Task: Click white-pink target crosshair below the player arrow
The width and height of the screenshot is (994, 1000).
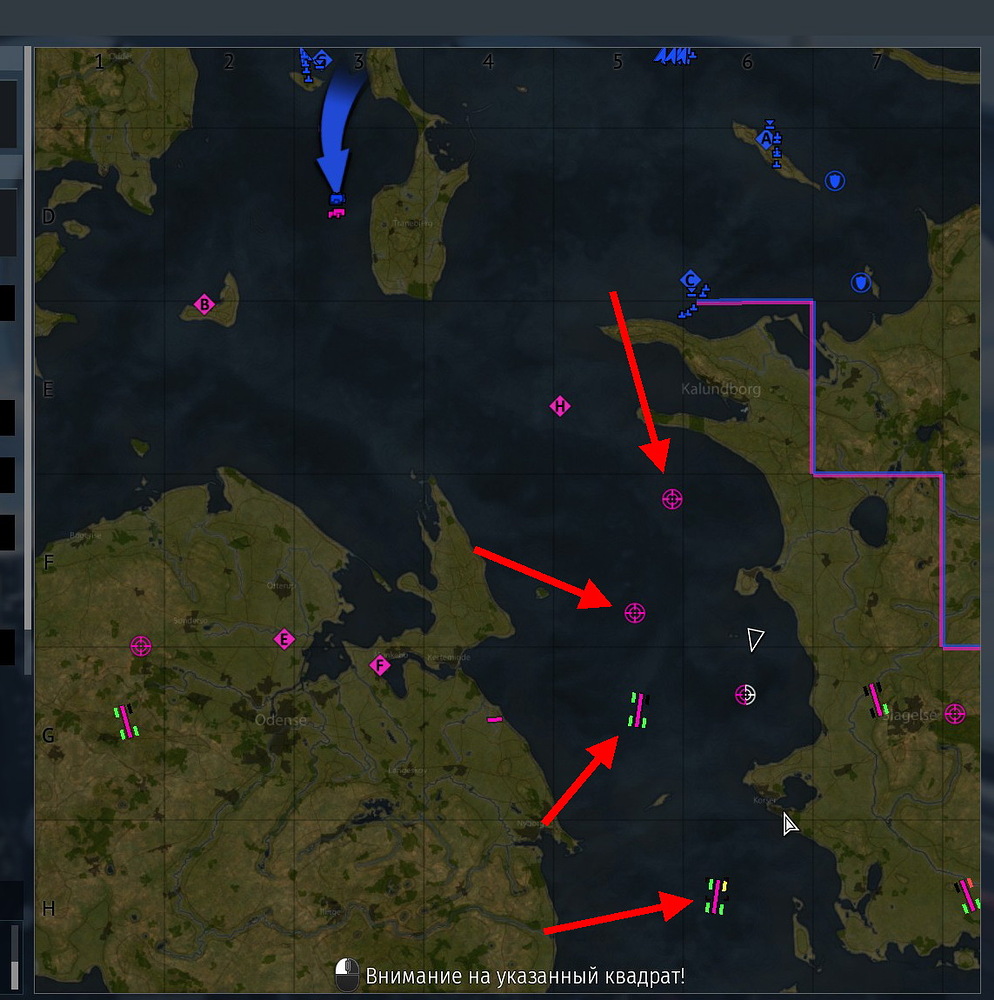Action: point(745,695)
